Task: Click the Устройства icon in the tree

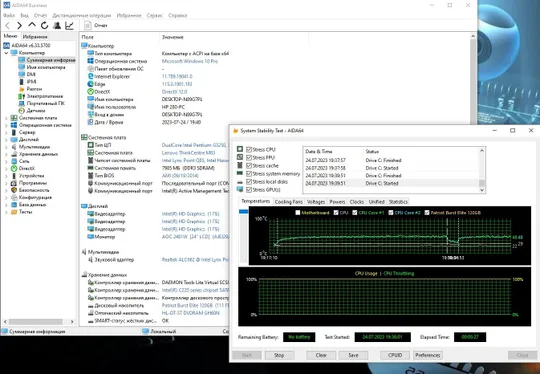Action: [14, 176]
